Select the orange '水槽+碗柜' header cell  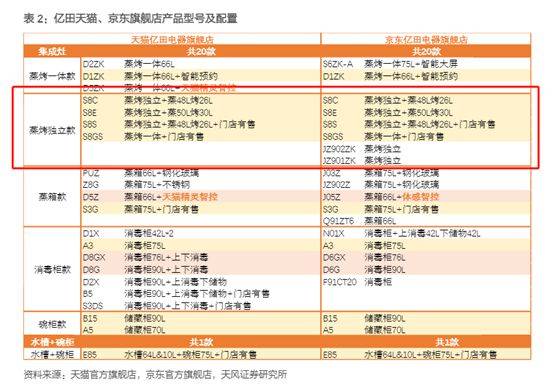52,342
